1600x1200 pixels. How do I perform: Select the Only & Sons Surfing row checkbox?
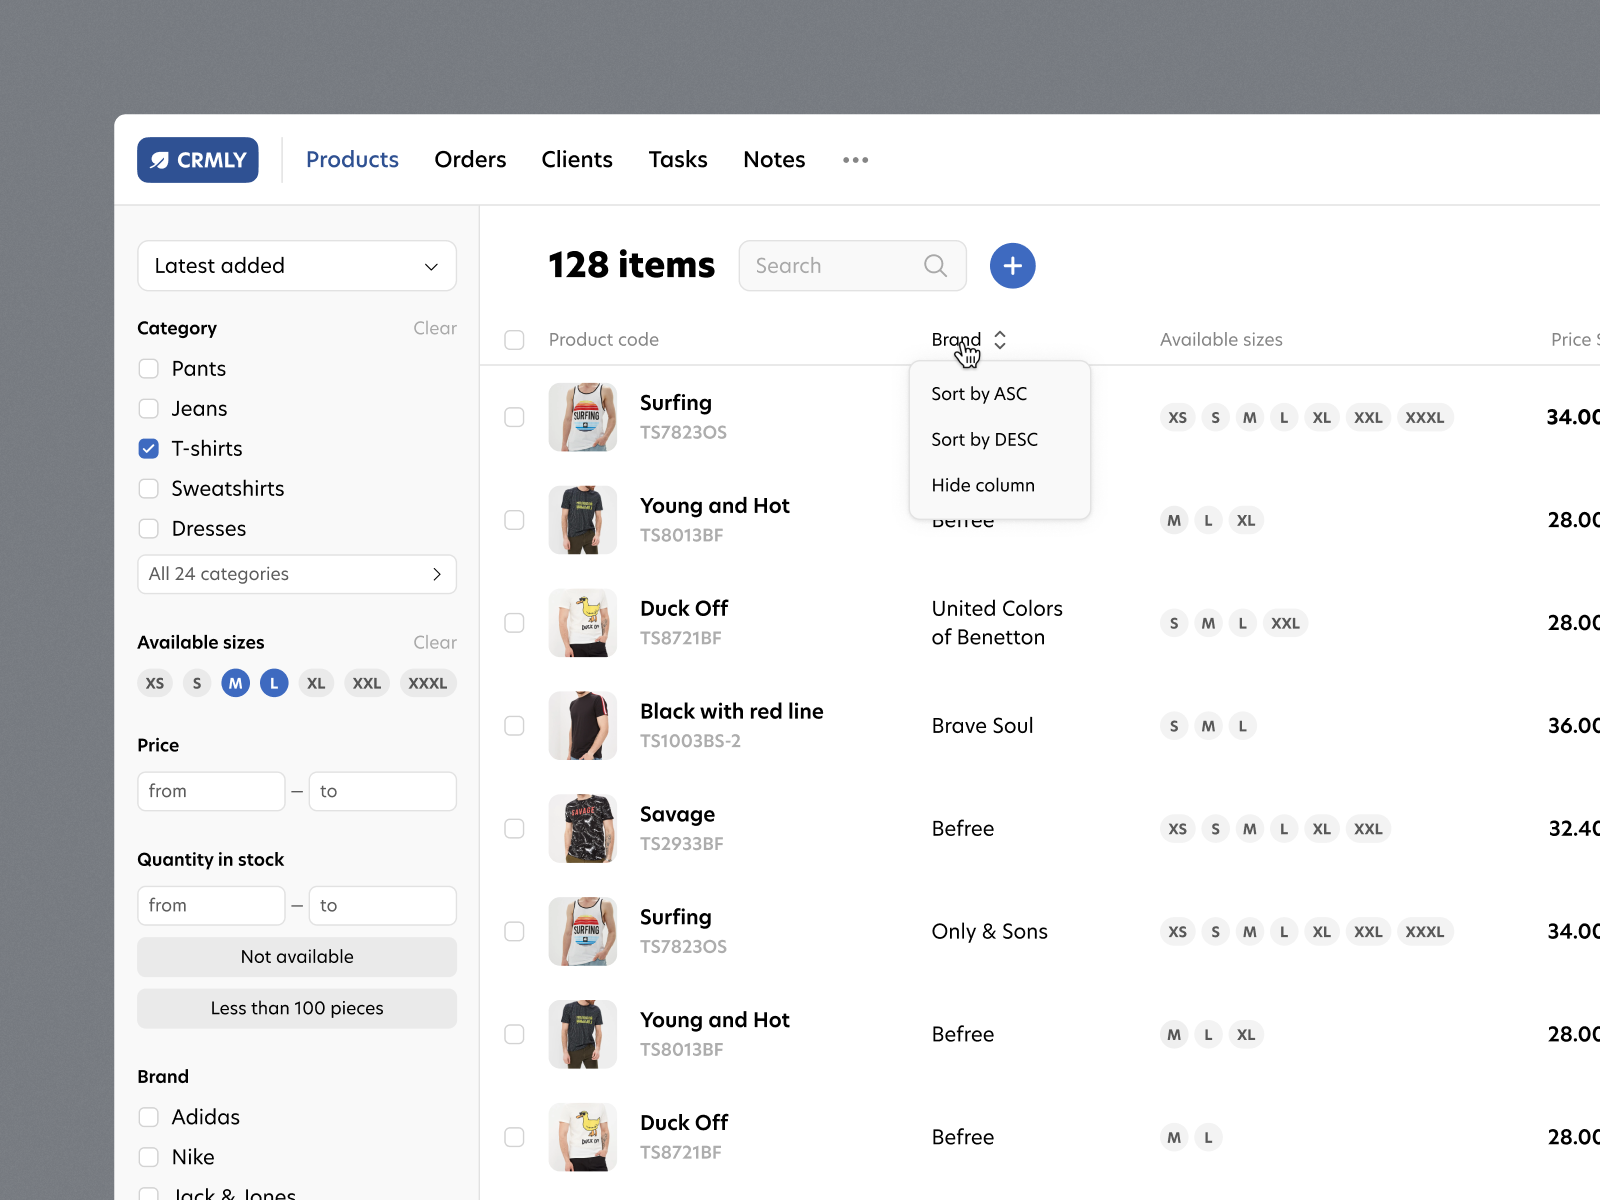[x=514, y=932]
